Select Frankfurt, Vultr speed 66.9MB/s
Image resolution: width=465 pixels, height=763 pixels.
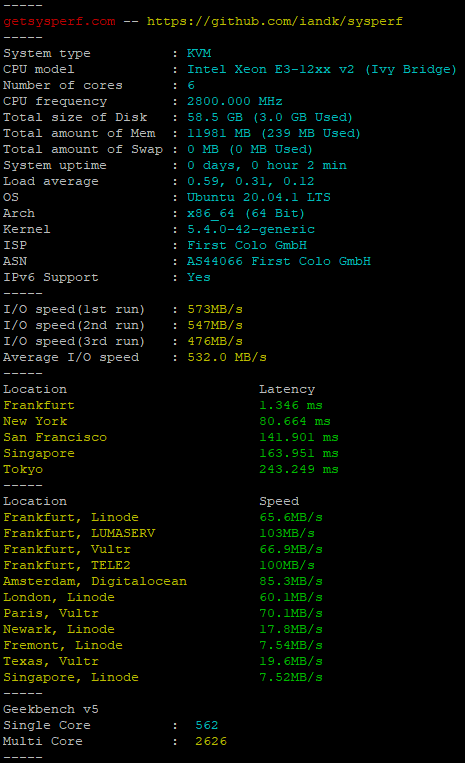[x=291, y=549]
